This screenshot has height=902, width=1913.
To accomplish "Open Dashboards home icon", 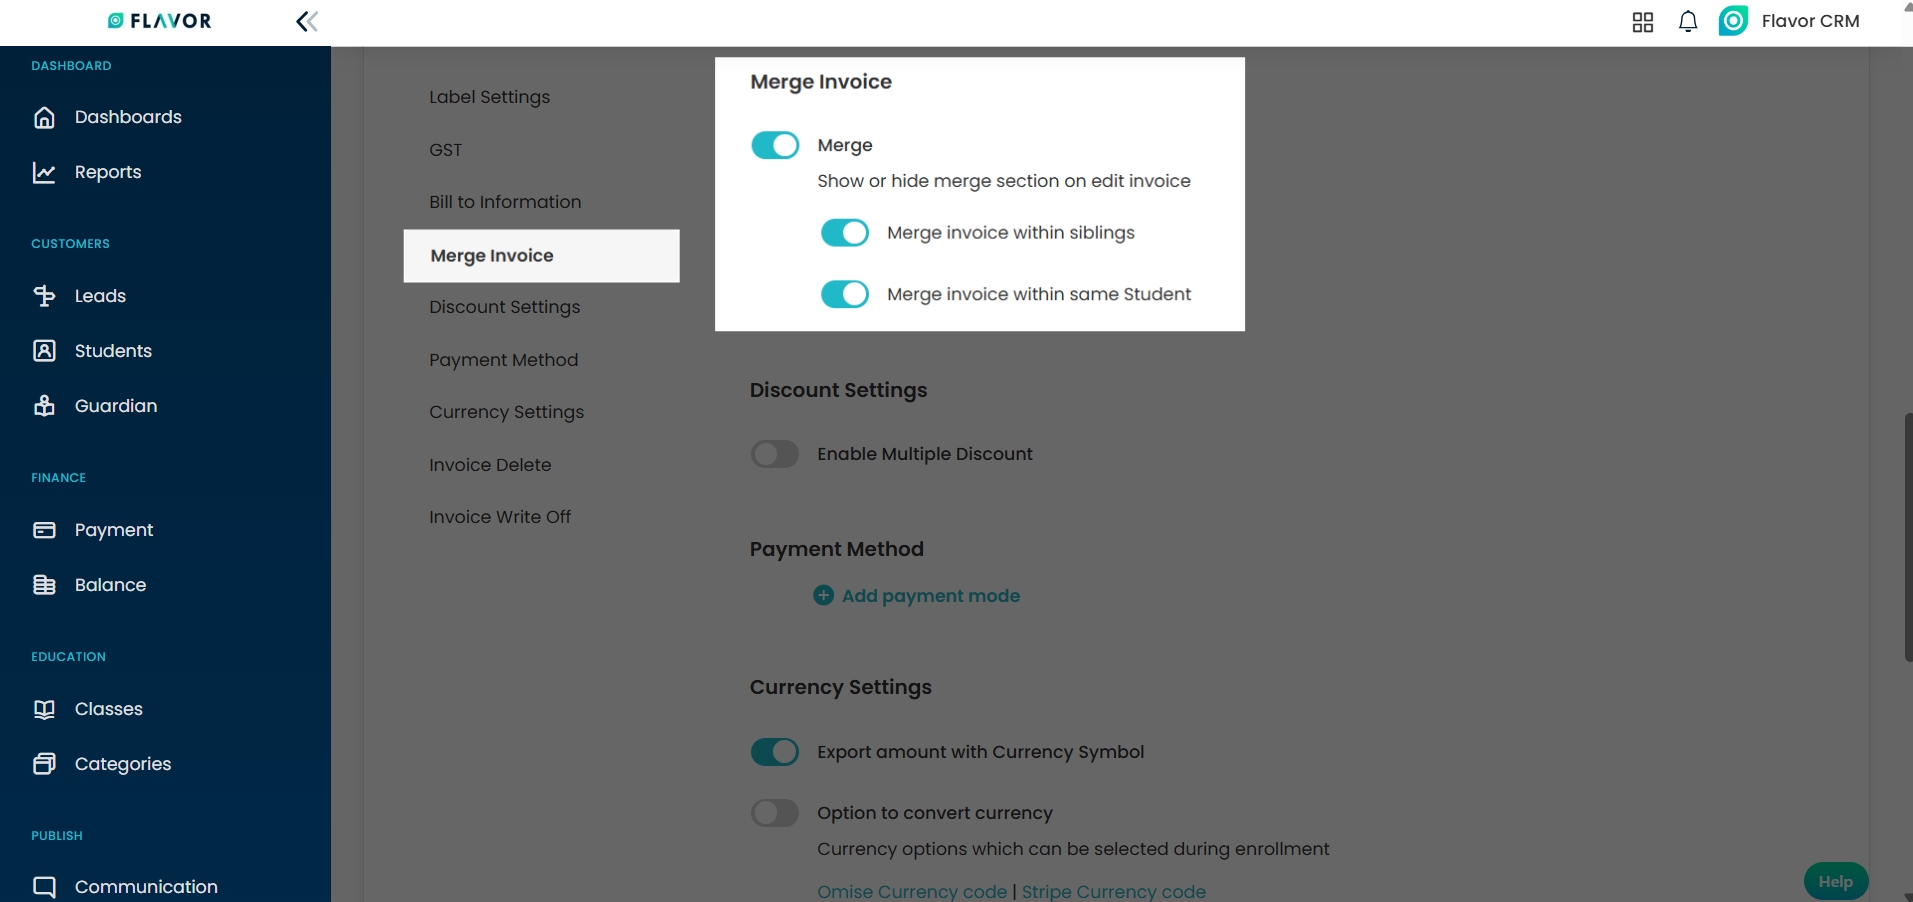I will coord(44,117).
